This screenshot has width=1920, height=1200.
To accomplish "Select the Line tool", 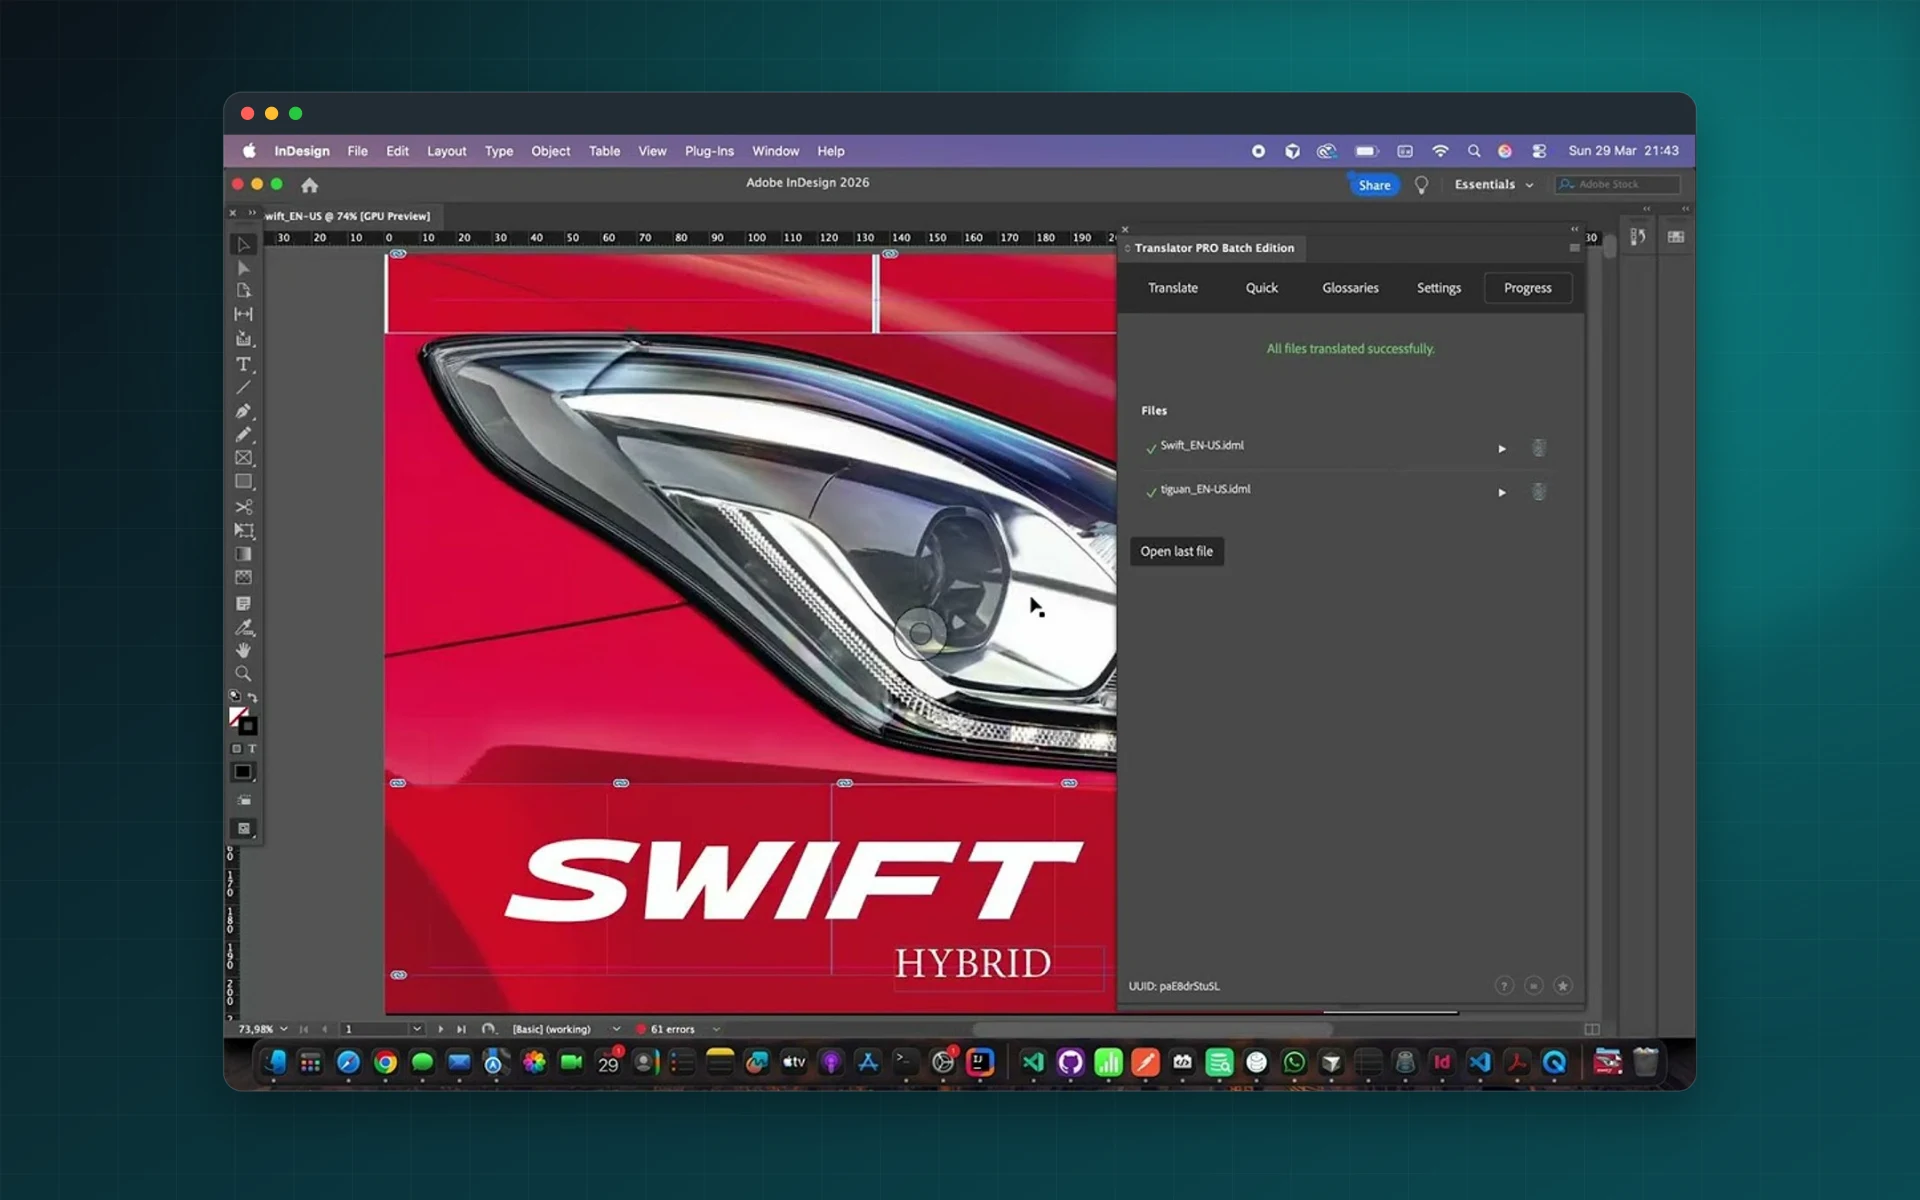I will pos(243,387).
